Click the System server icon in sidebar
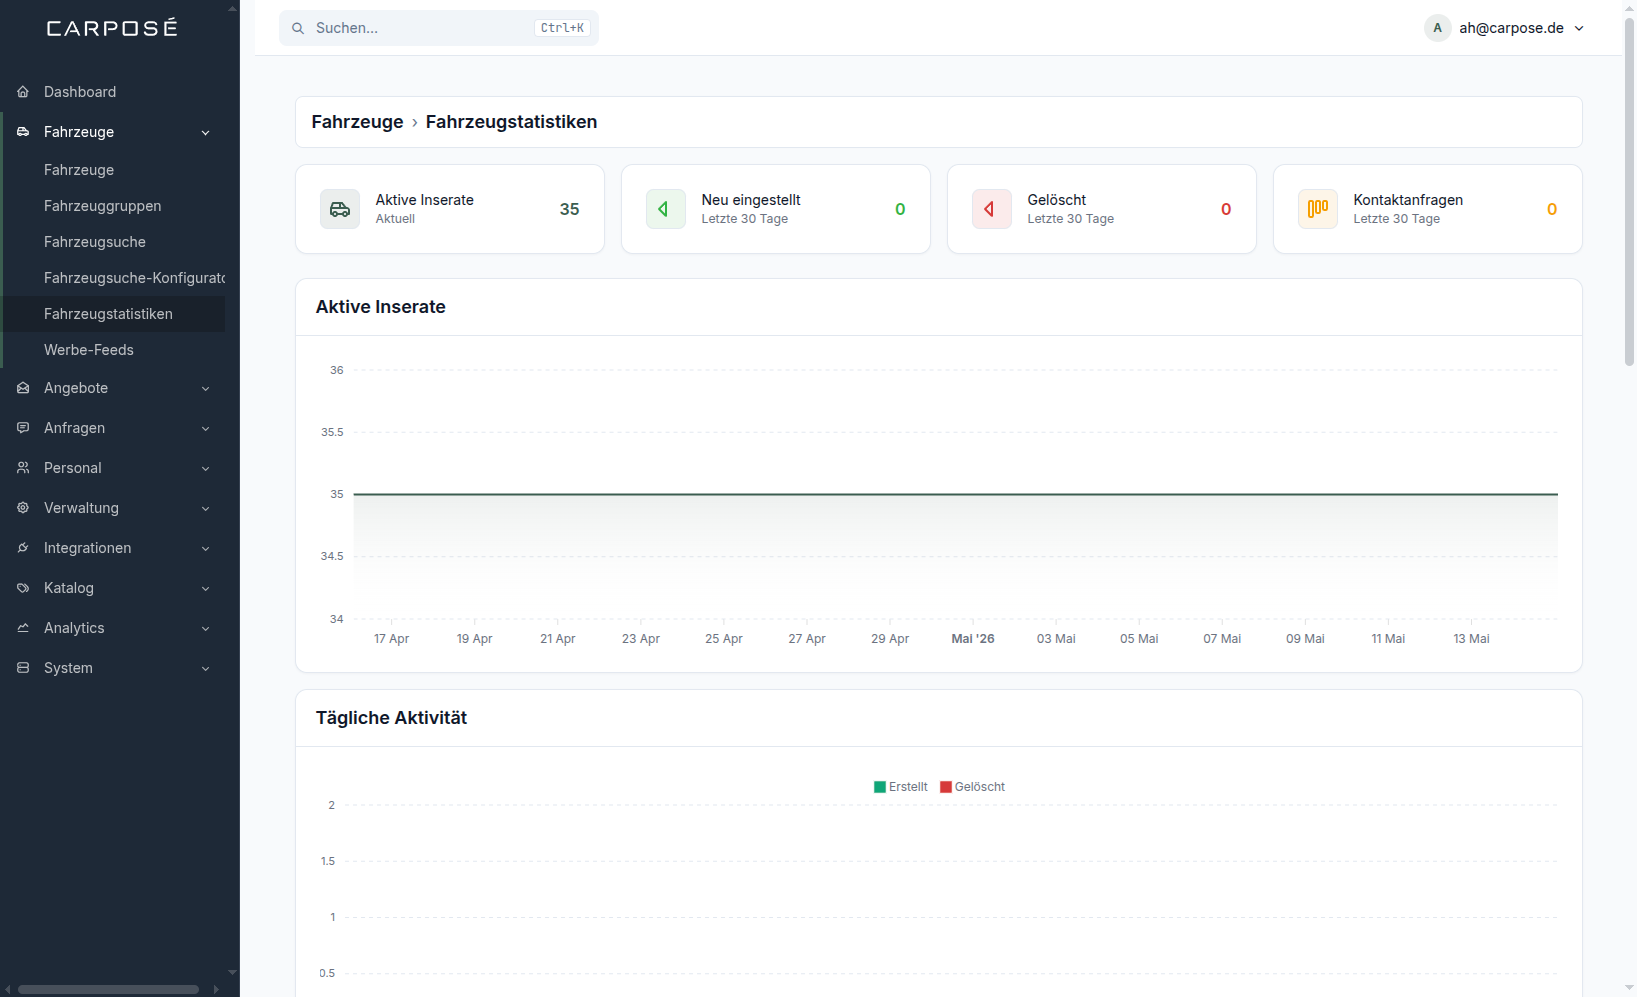Screen dimensions: 1637x997 click(x=23, y=668)
